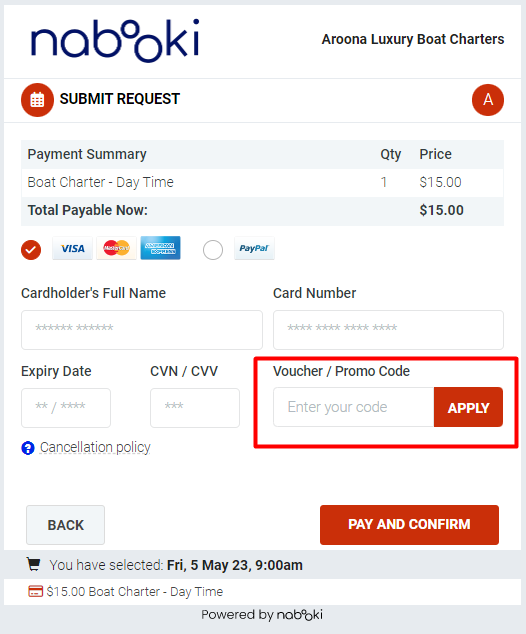
Task: Click the PAY AND CONFIRM button
Action: click(409, 525)
